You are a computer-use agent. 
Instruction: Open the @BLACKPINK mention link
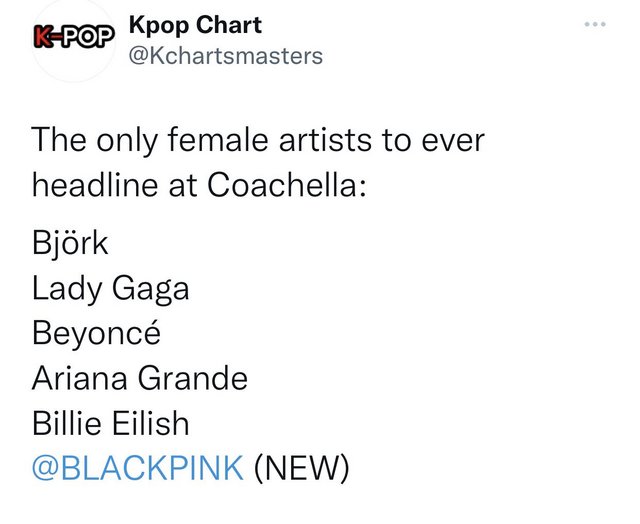point(138,468)
